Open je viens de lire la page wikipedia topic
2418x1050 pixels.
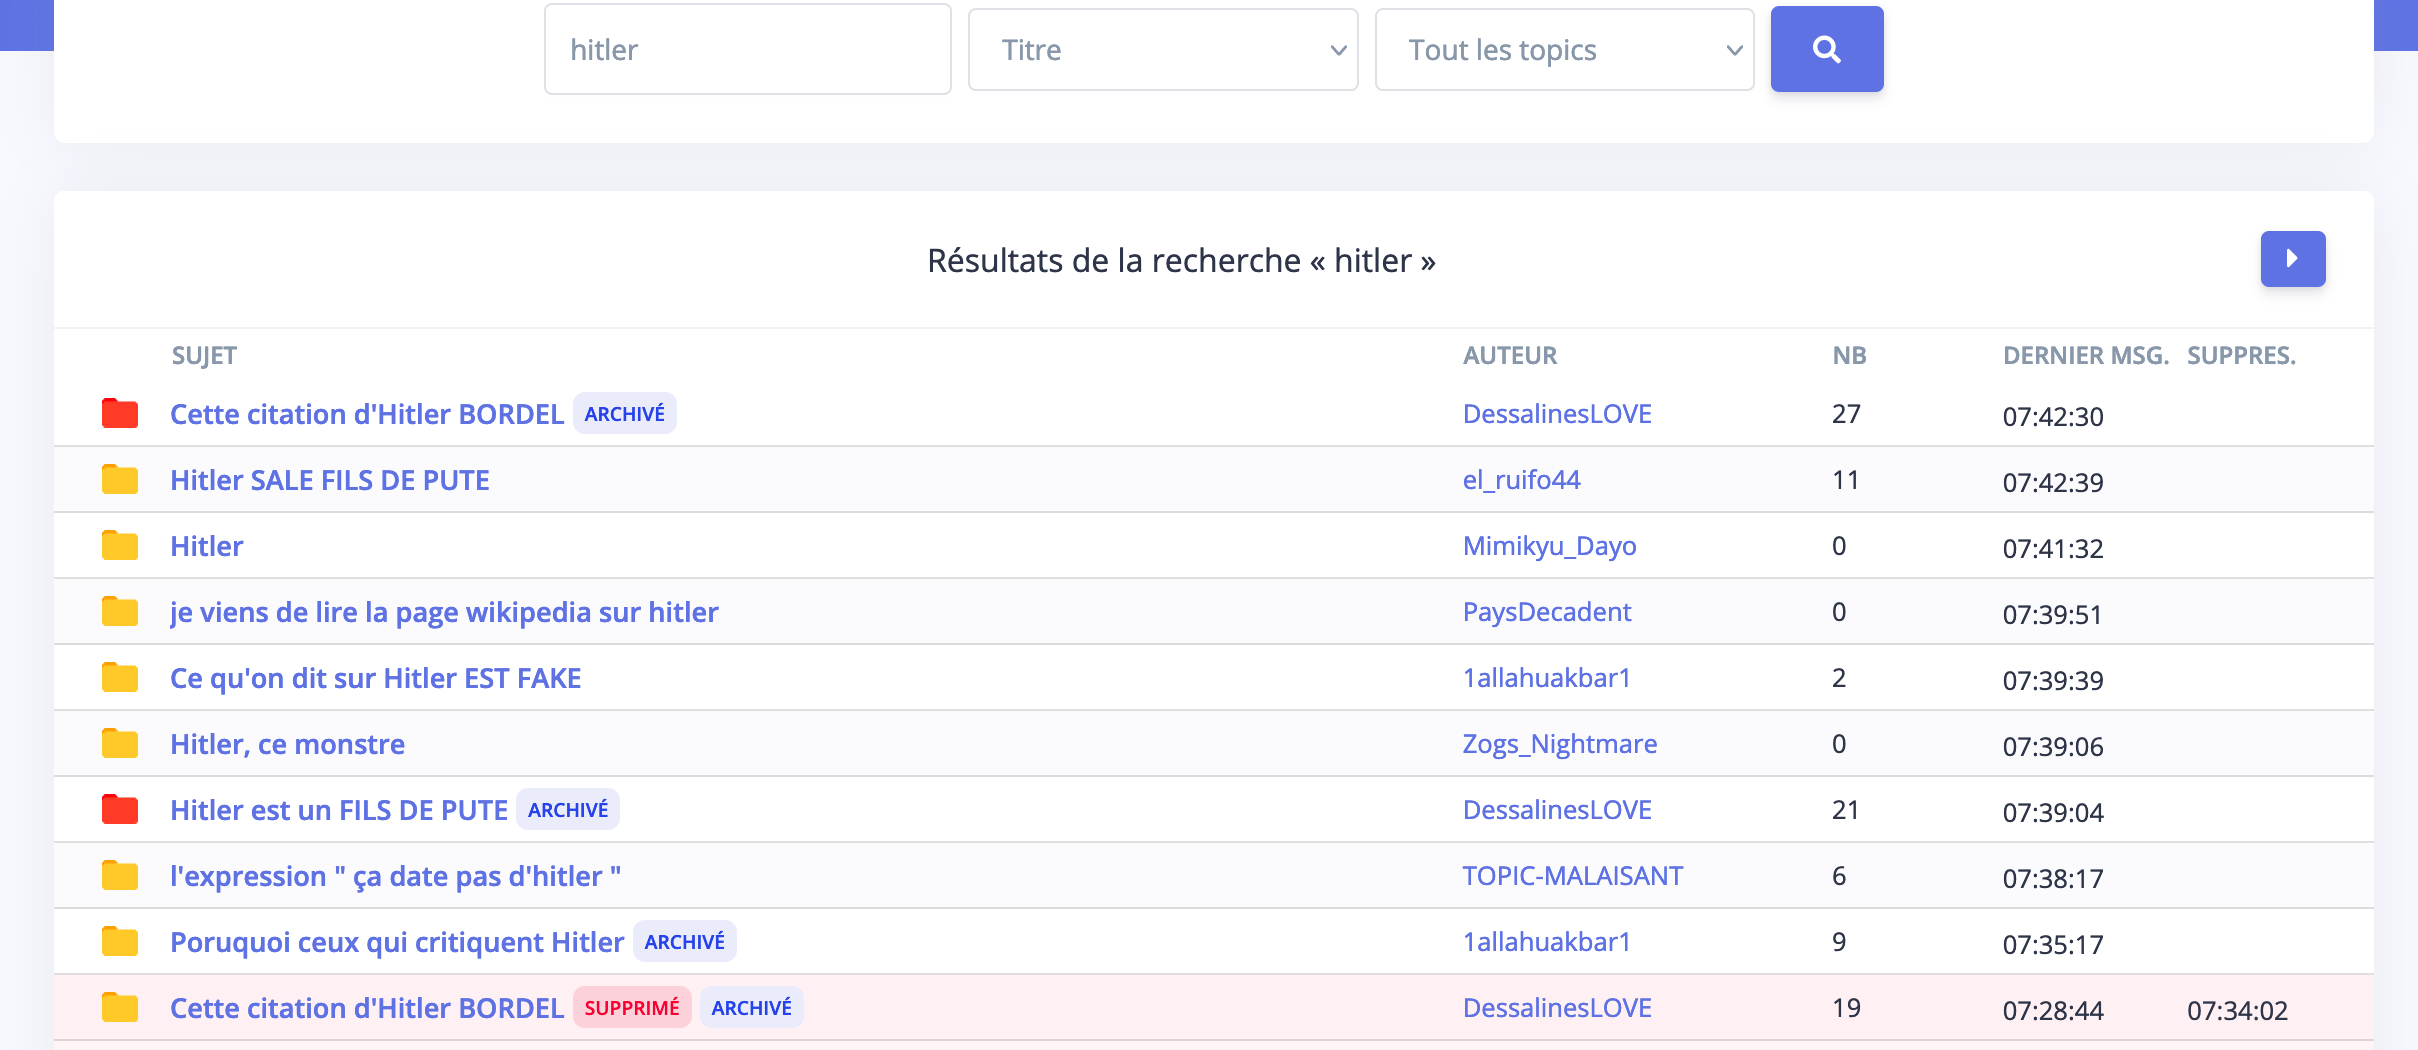[444, 612]
